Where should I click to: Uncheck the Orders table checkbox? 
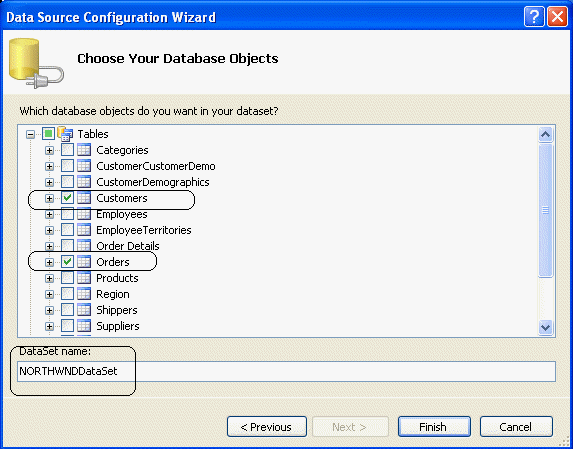67,262
